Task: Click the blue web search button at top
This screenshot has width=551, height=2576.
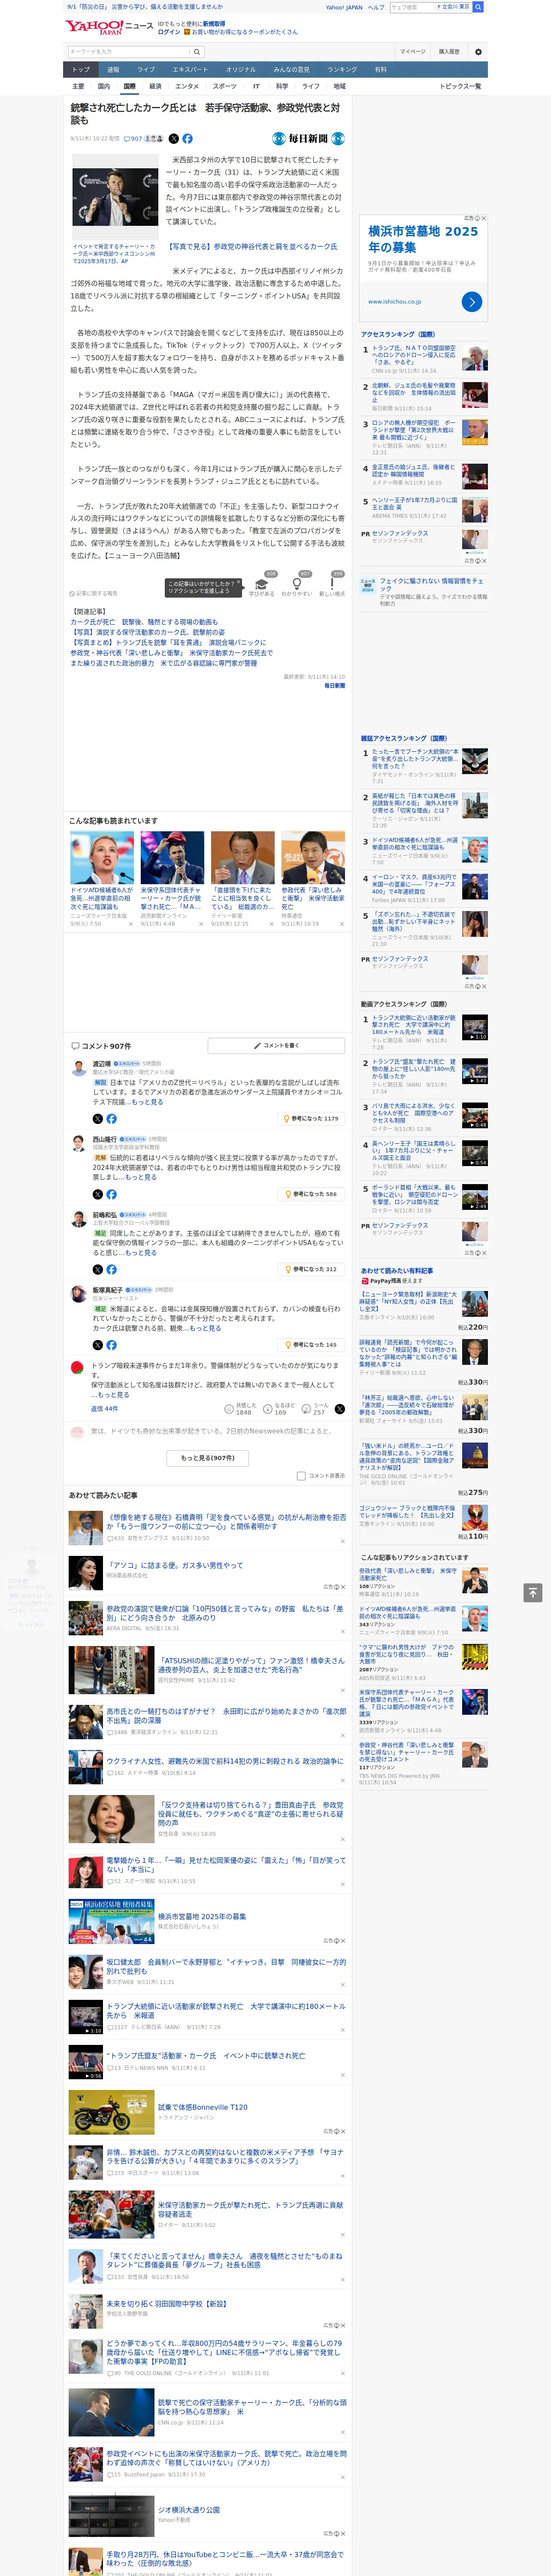Action: (478, 7)
